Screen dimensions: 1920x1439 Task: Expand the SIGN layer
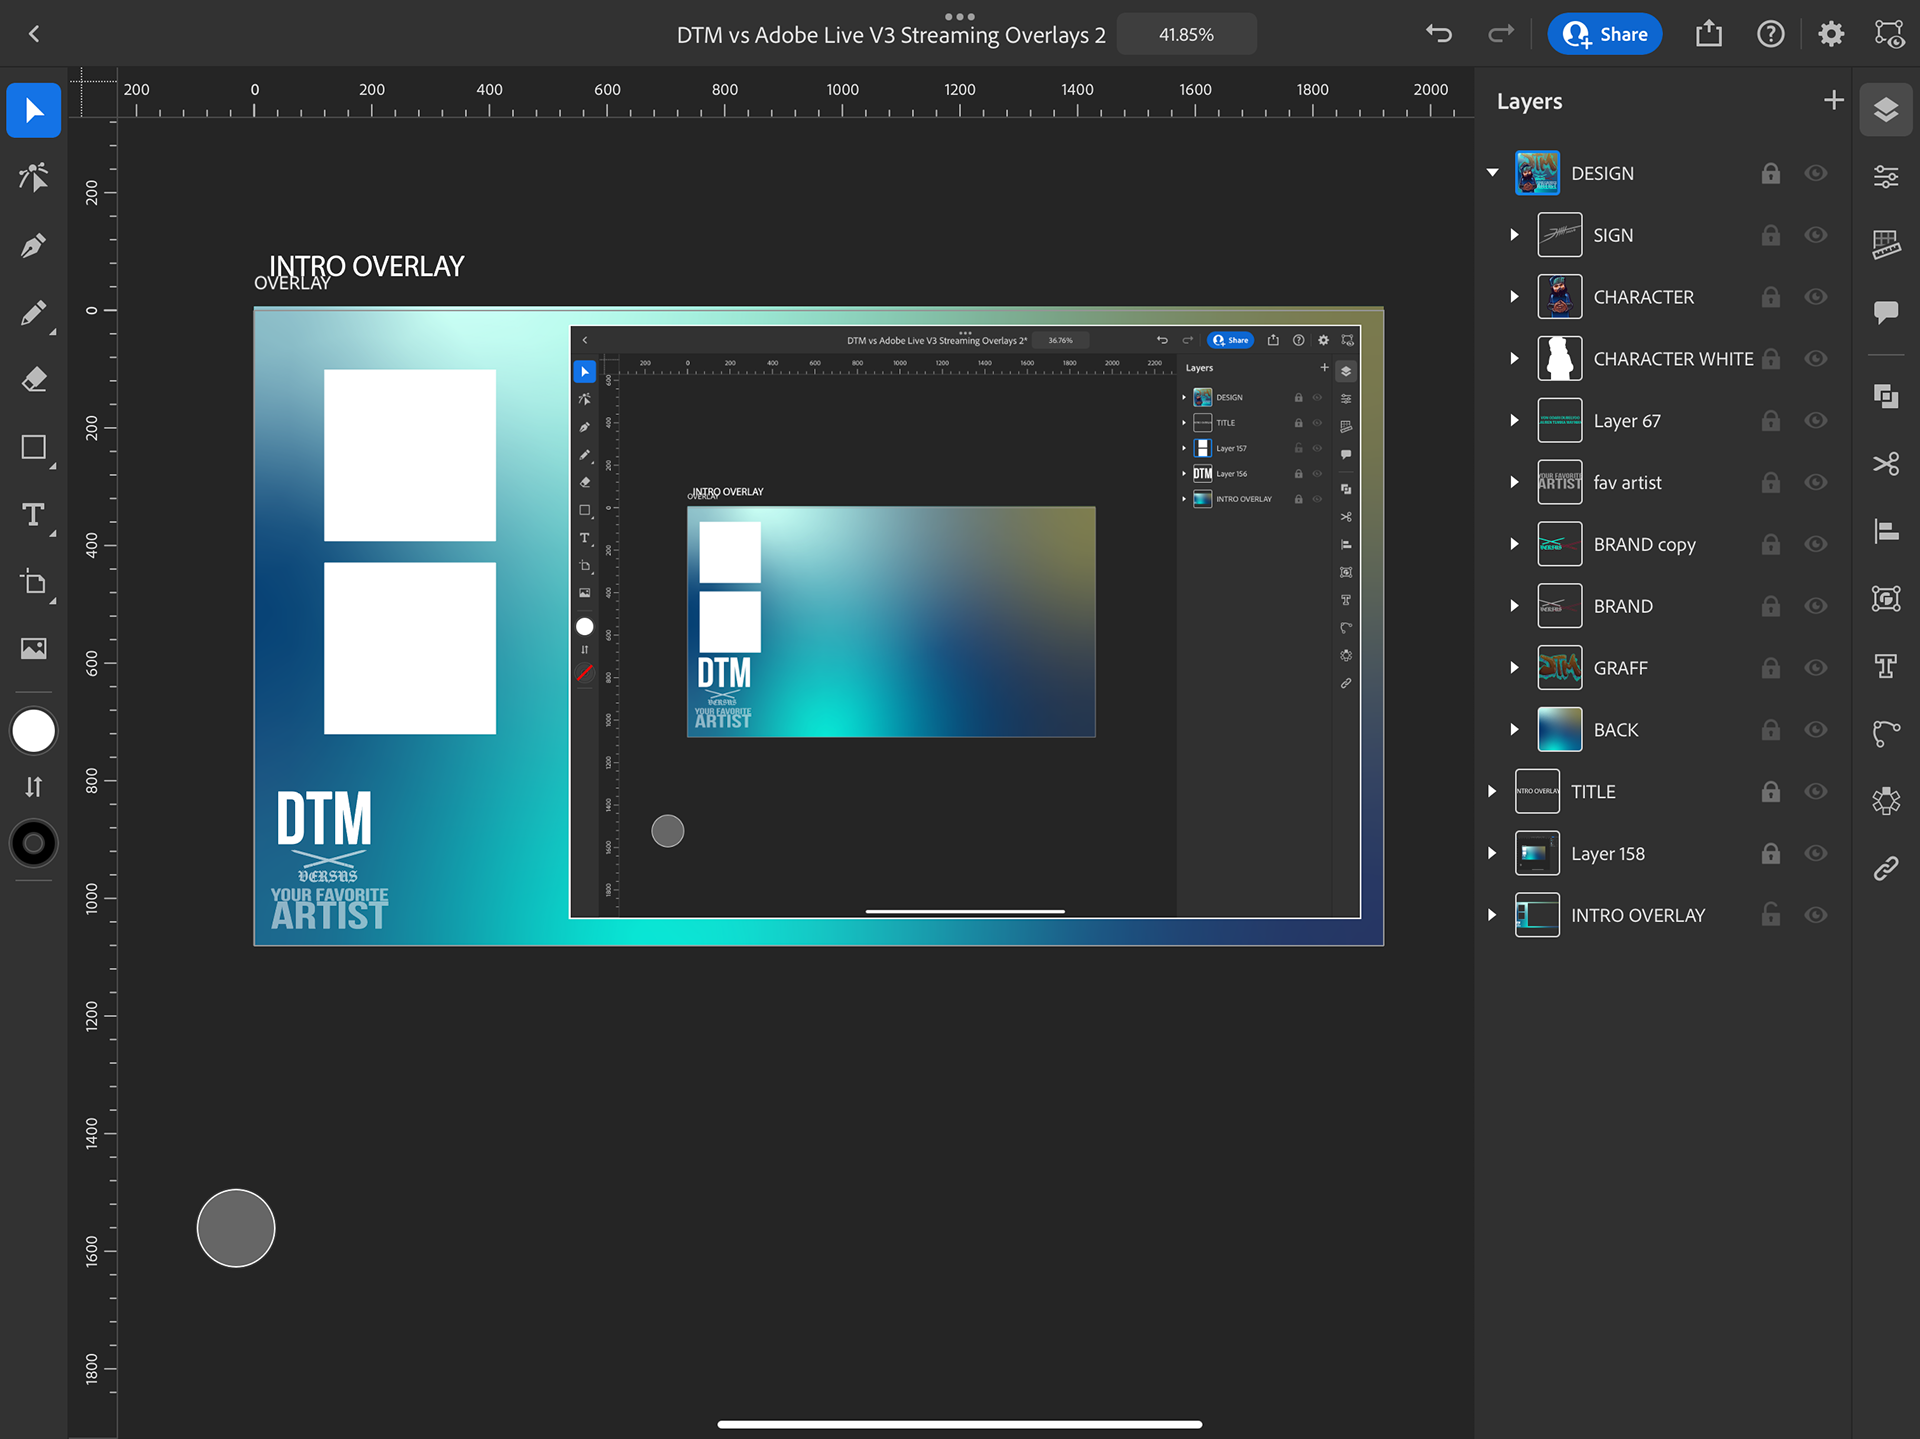pos(1515,235)
